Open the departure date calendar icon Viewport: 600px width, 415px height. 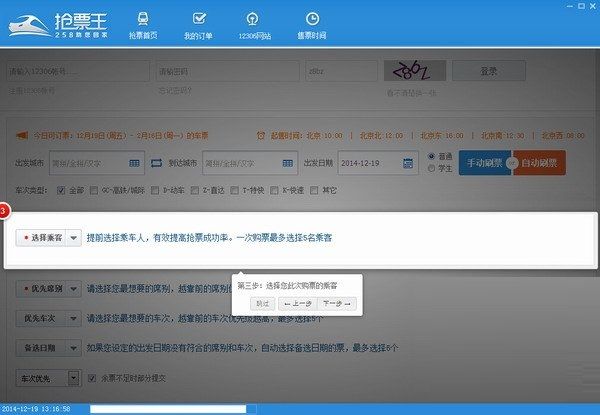[x=408, y=163]
